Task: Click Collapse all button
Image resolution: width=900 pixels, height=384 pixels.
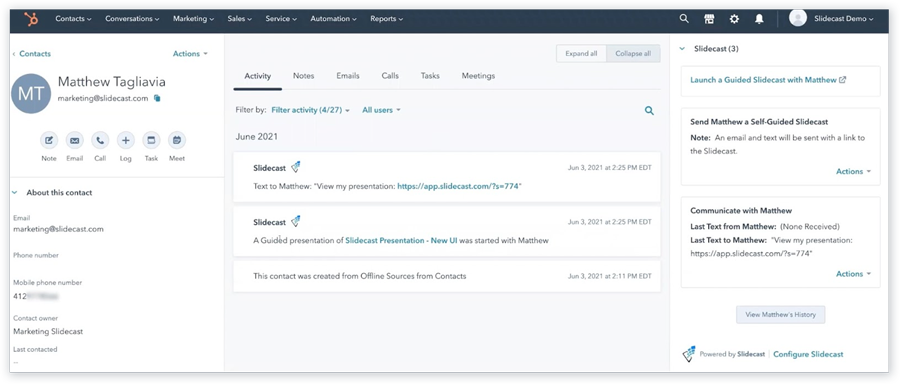Action: pyautogui.click(x=633, y=53)
